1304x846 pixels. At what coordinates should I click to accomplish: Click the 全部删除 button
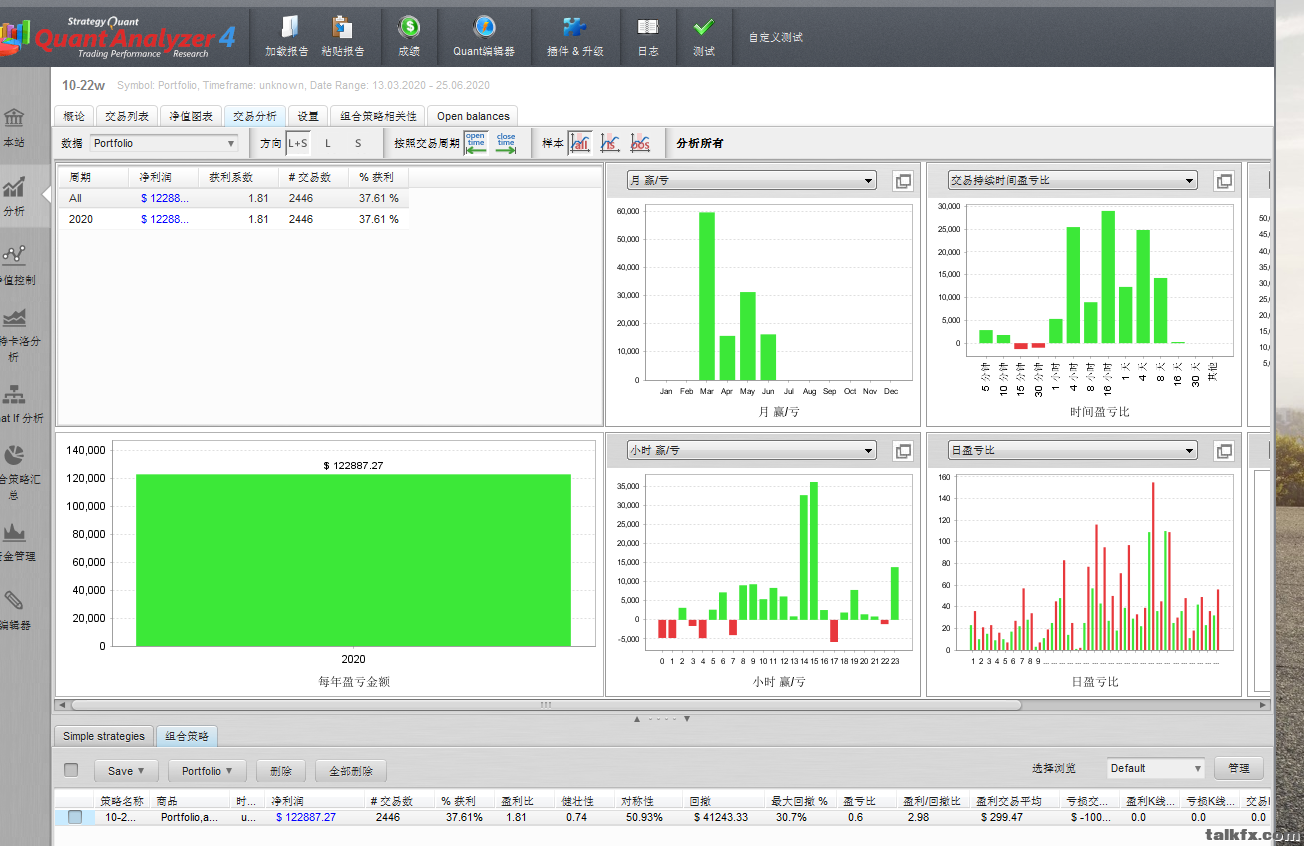click(x=351, y=771)
